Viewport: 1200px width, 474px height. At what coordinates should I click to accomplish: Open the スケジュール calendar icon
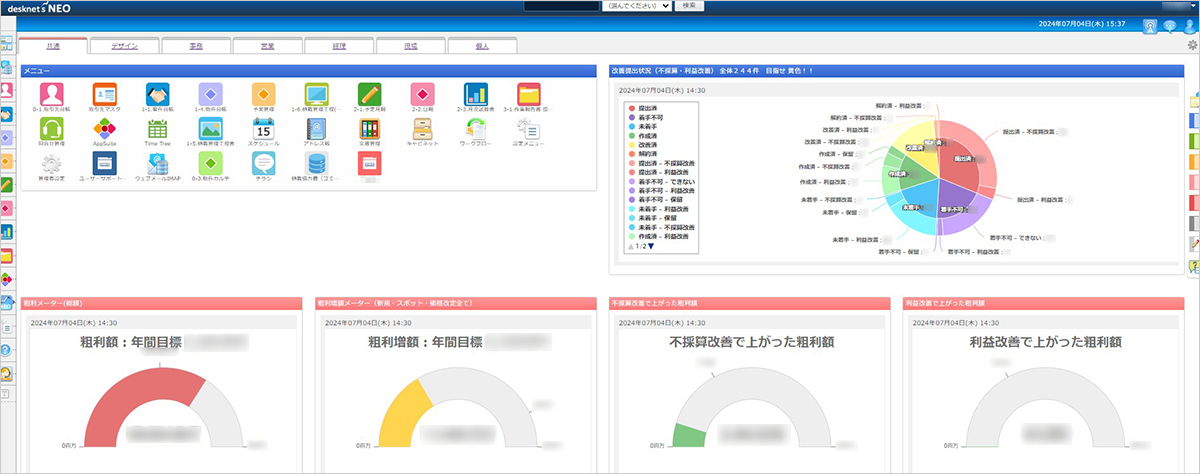click(x=263, y=130)
